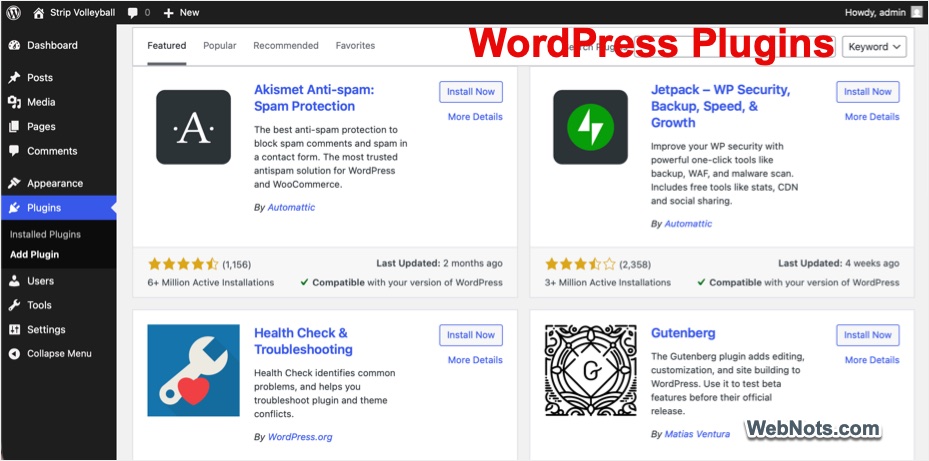
Task: Open the Jetpack WP Security title link
Action: (720, 107)
